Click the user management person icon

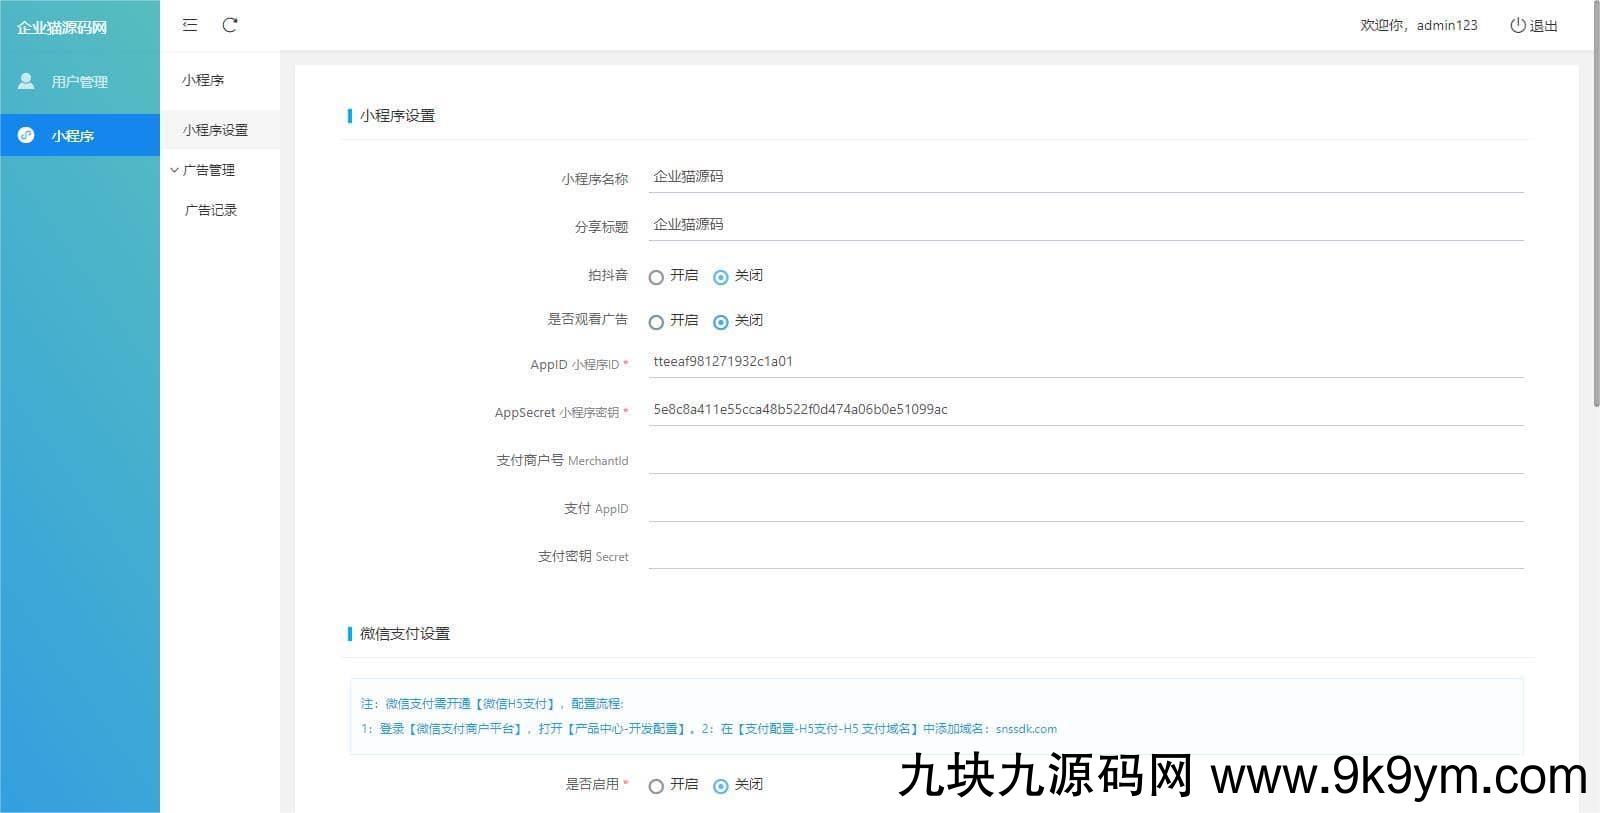pyautogui.click(x=26, y=81)
